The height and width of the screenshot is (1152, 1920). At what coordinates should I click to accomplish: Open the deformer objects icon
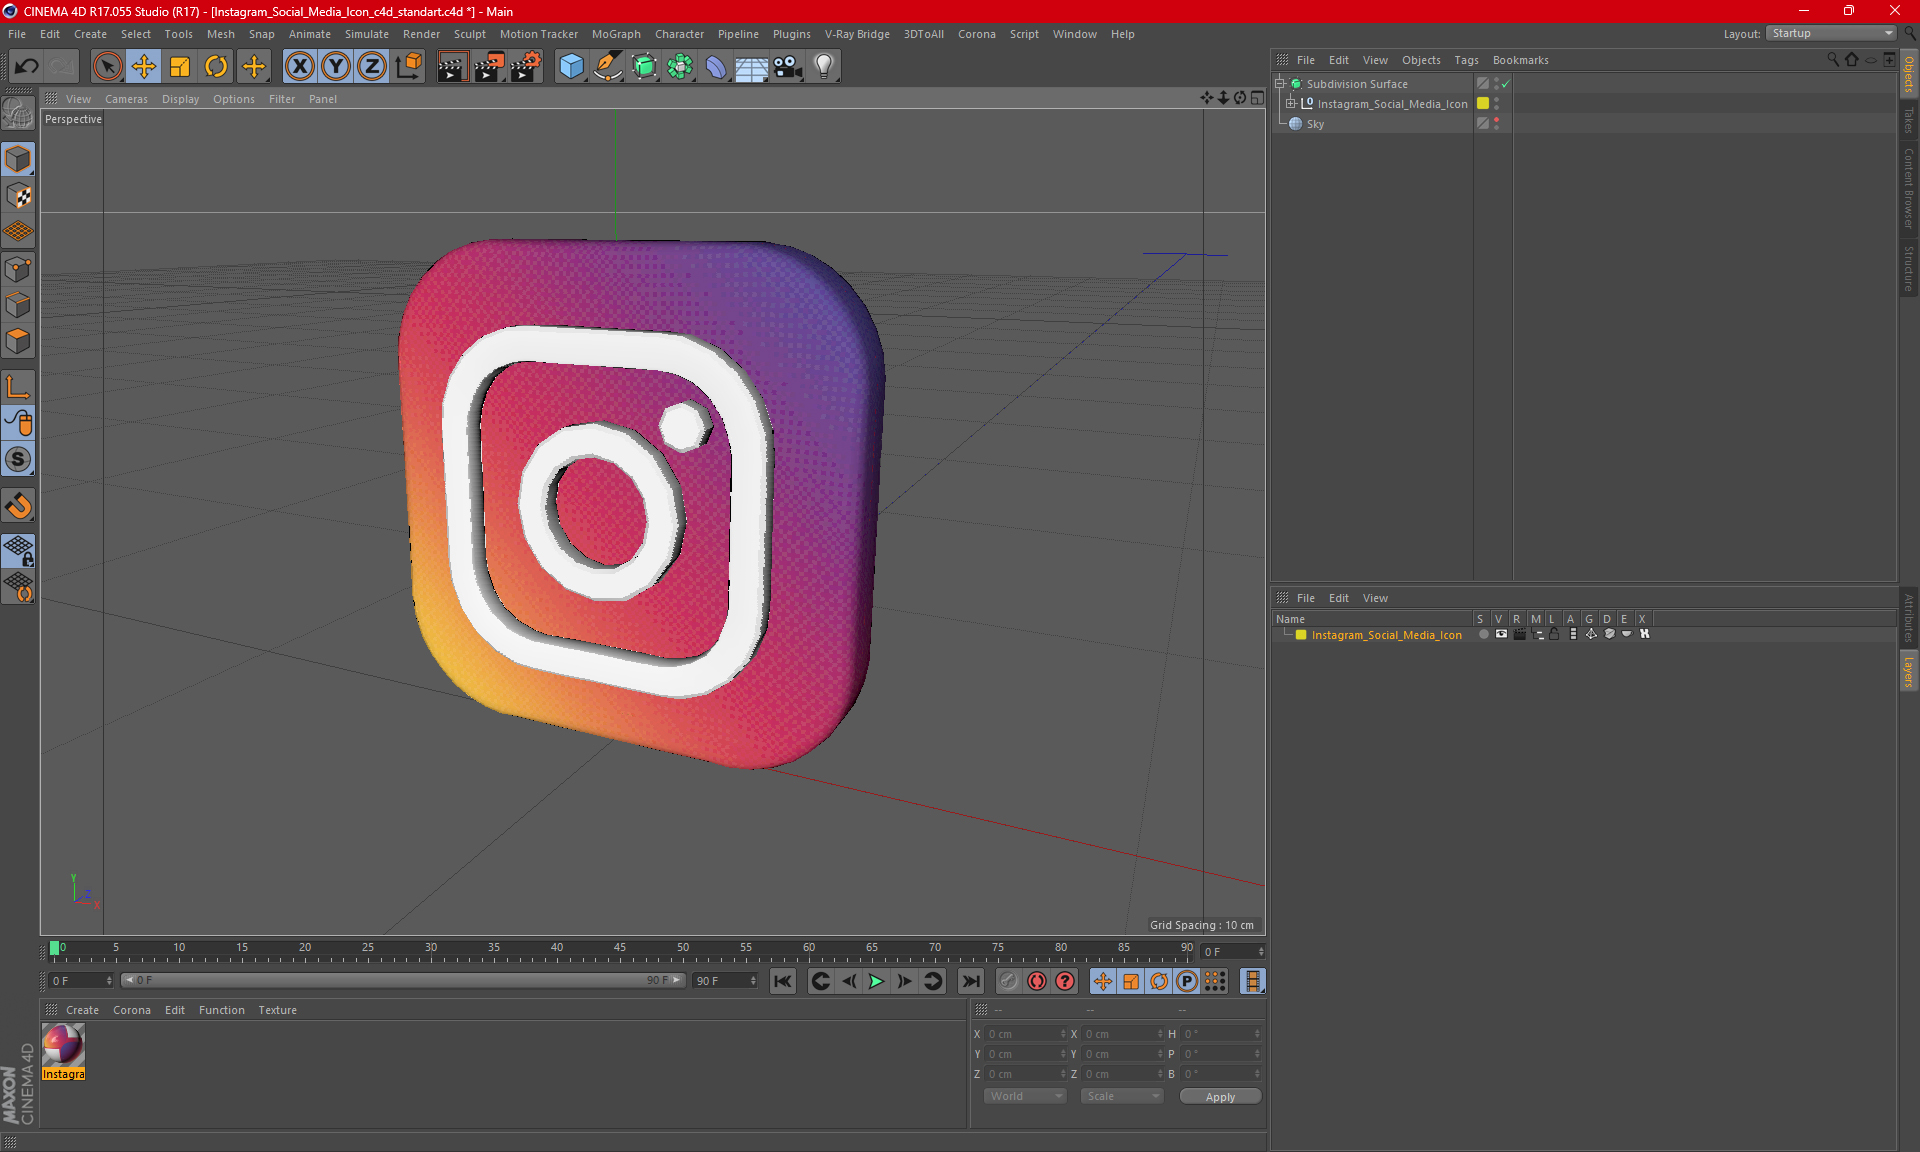coord(716,66)
